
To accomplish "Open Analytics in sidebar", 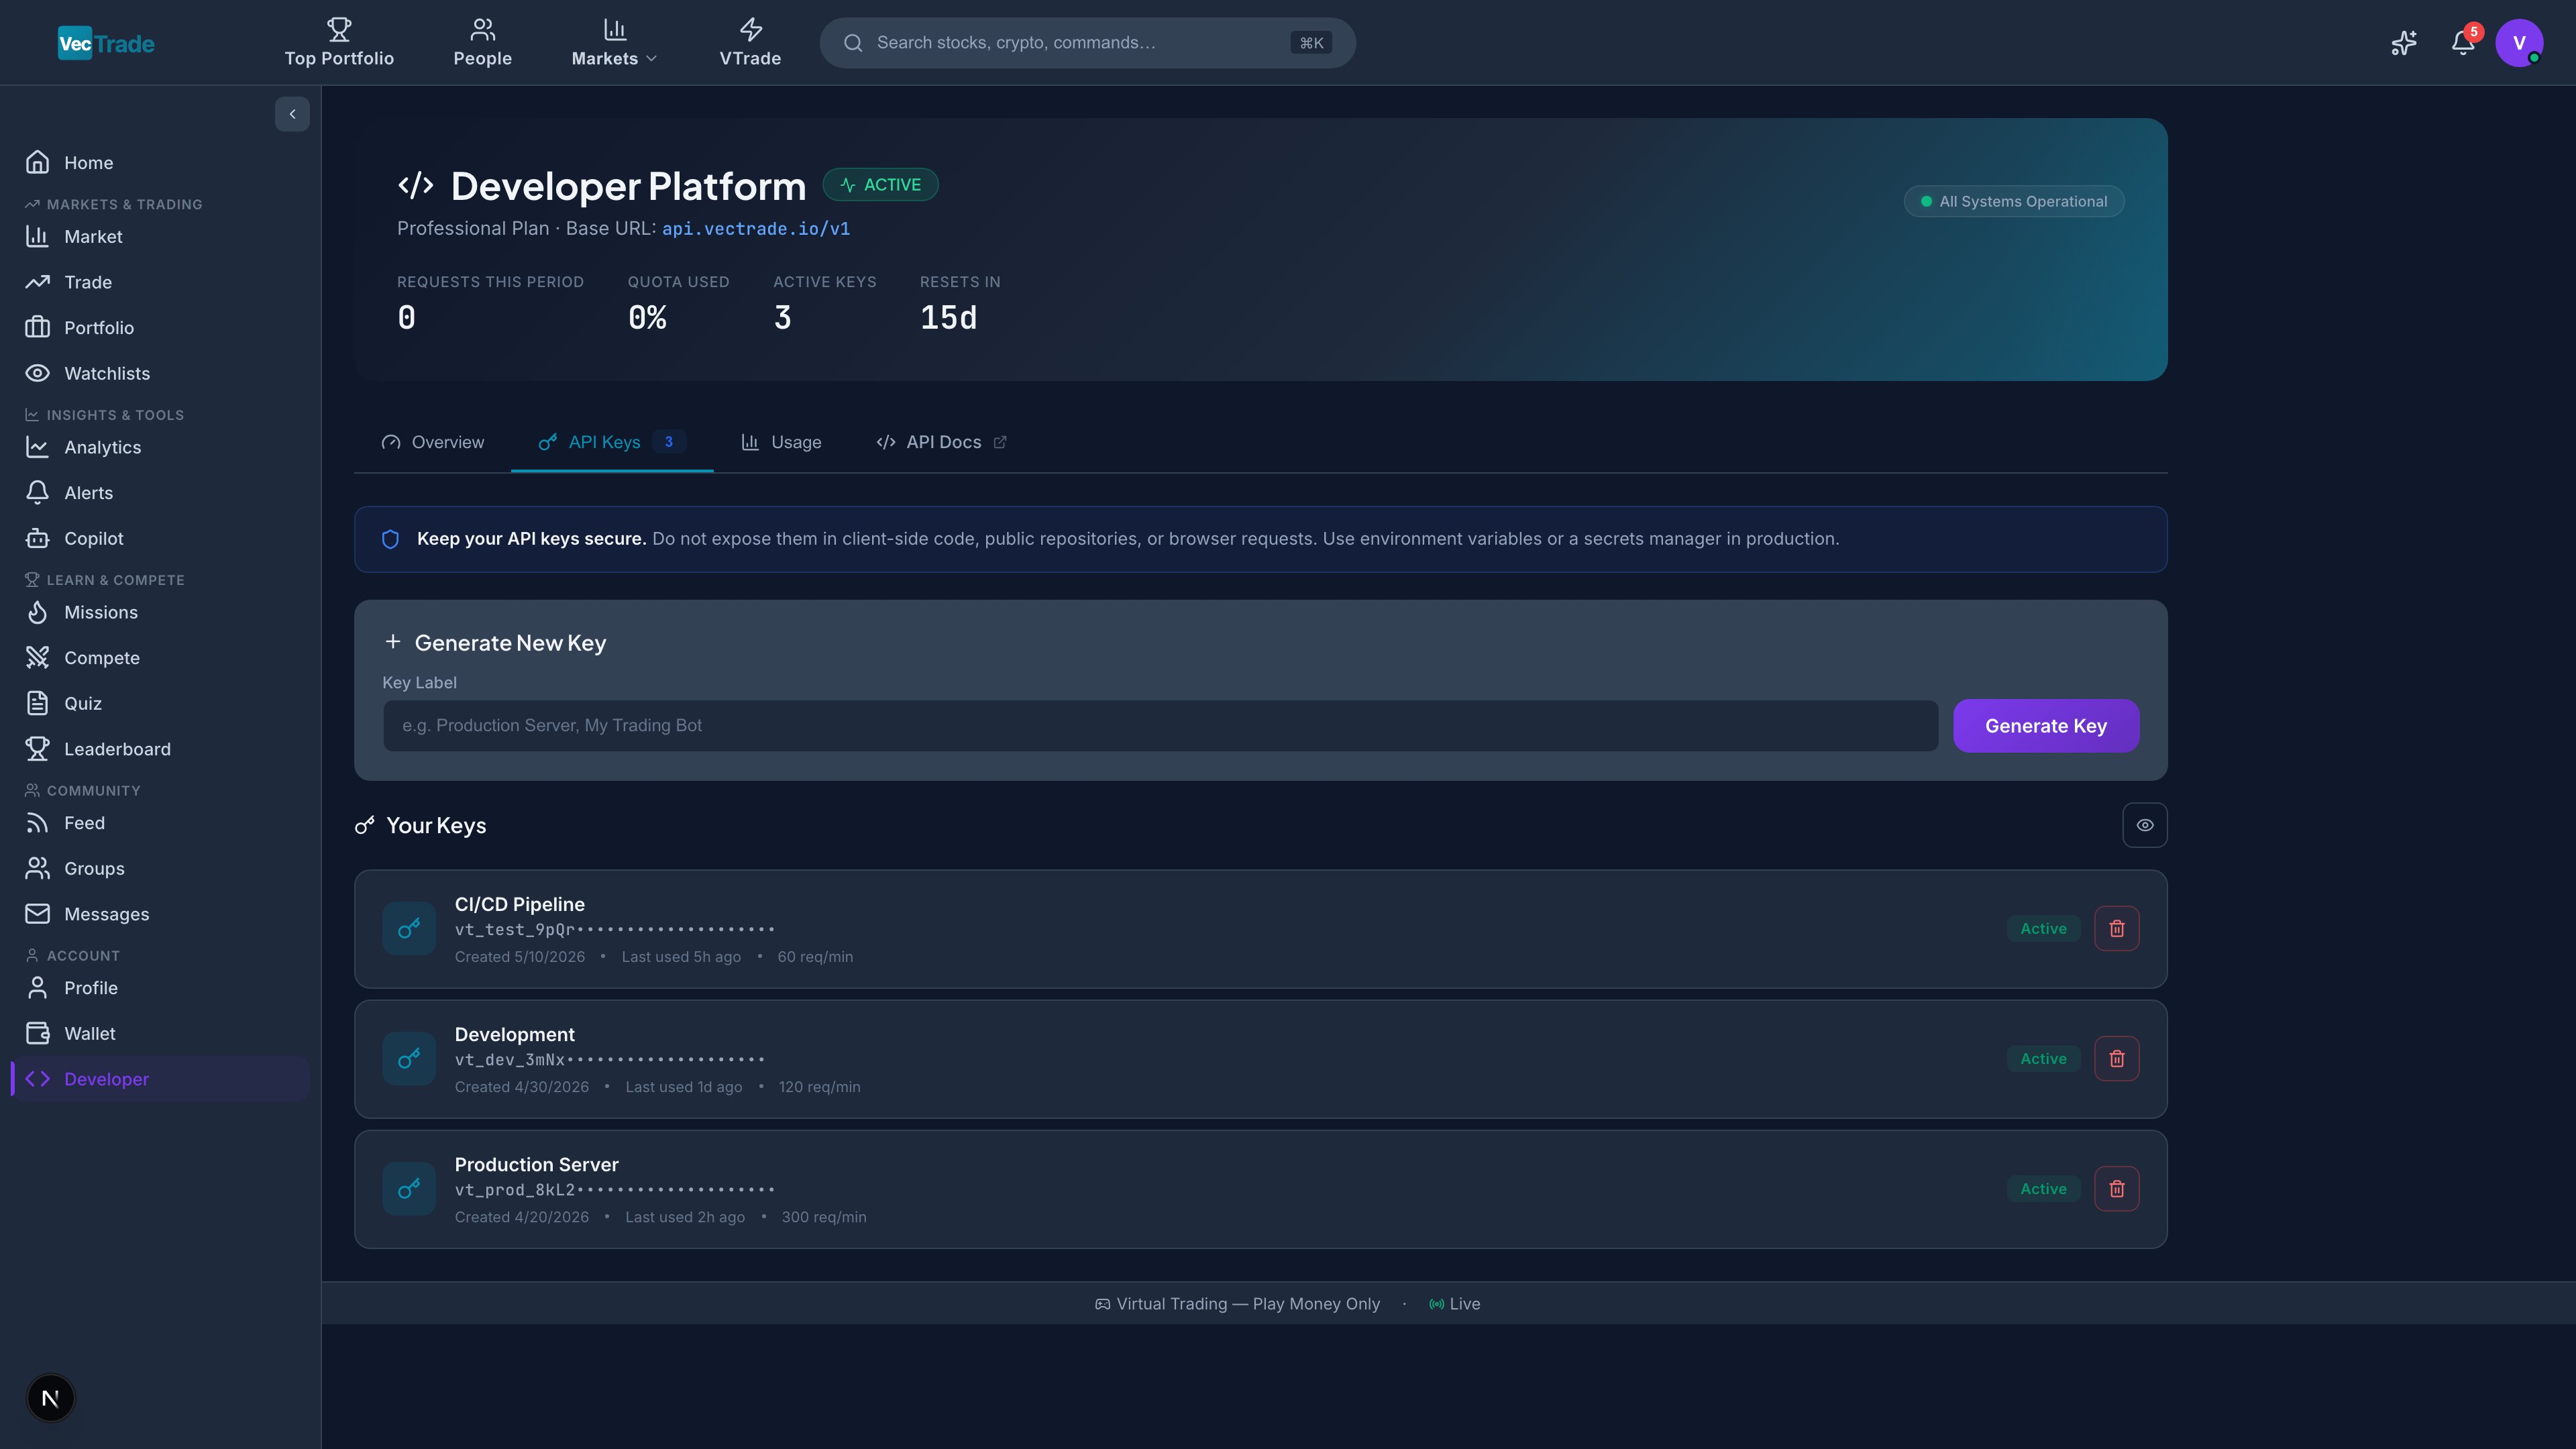I will click(160, 447).
